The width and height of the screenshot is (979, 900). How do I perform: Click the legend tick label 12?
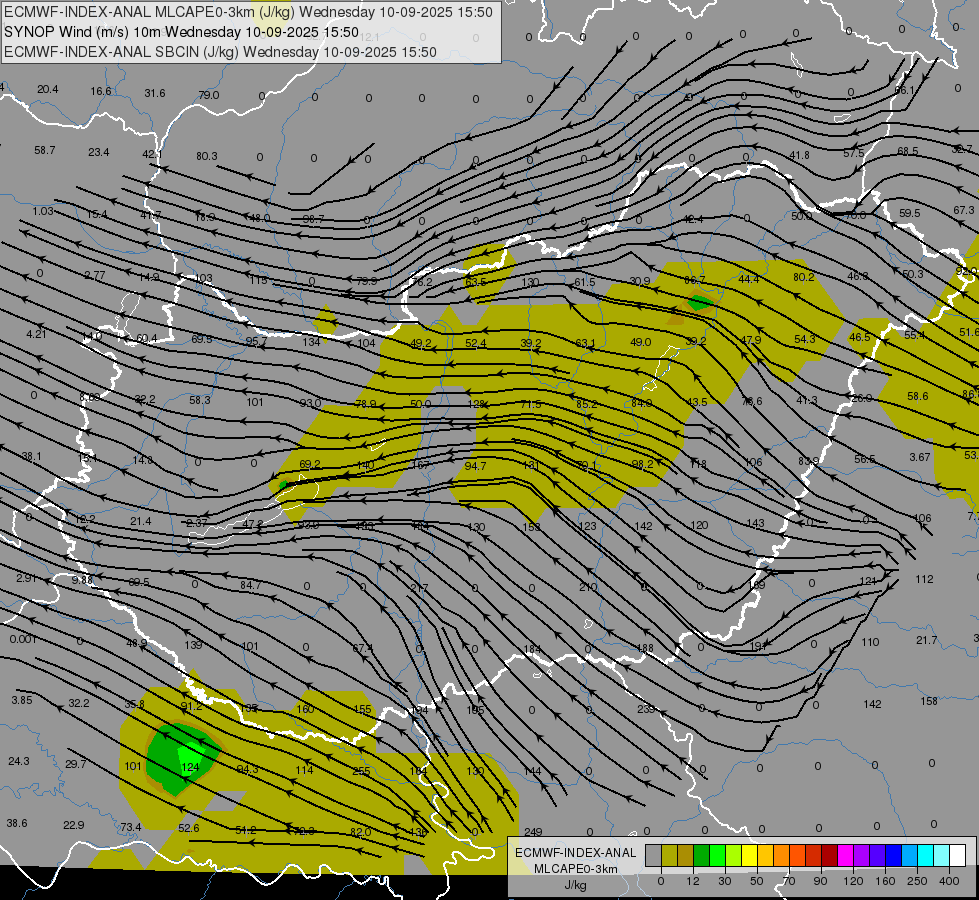point(692,881)
